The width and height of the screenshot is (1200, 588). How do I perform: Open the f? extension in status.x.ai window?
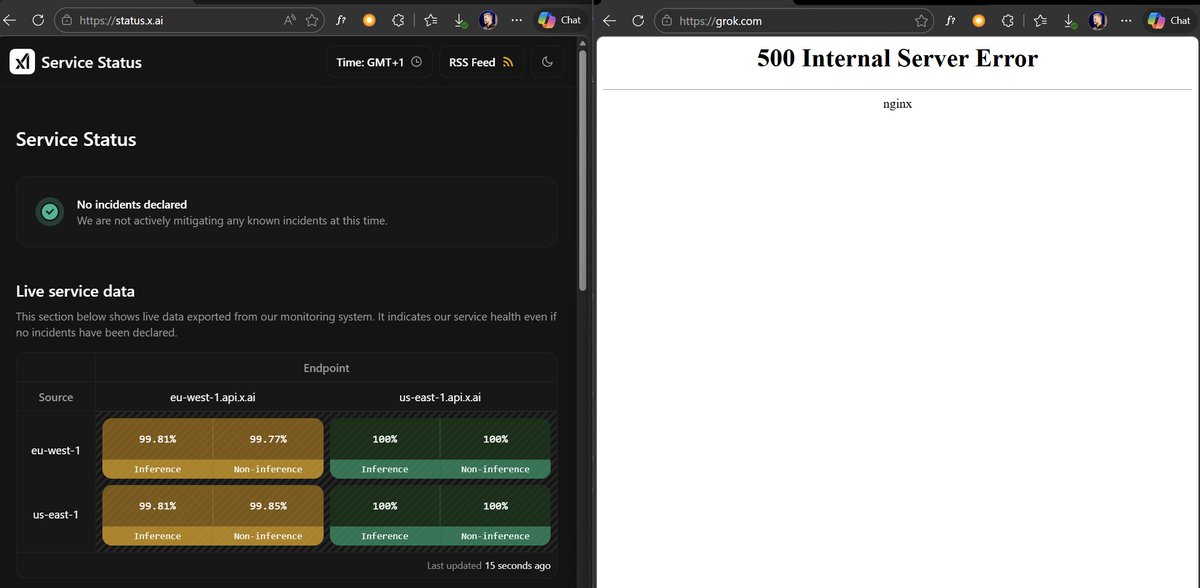[x=341, y=20]
